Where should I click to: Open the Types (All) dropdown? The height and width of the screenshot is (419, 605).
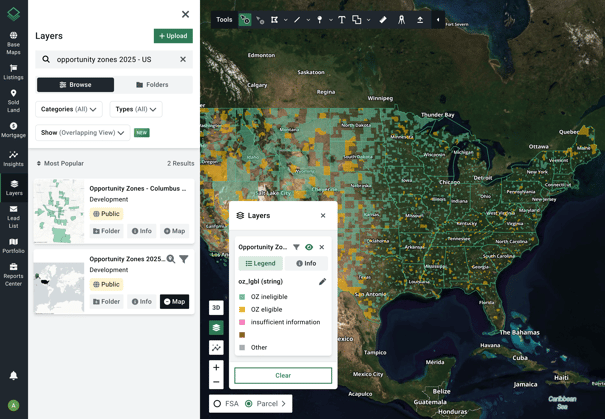(x=135, y=109)
